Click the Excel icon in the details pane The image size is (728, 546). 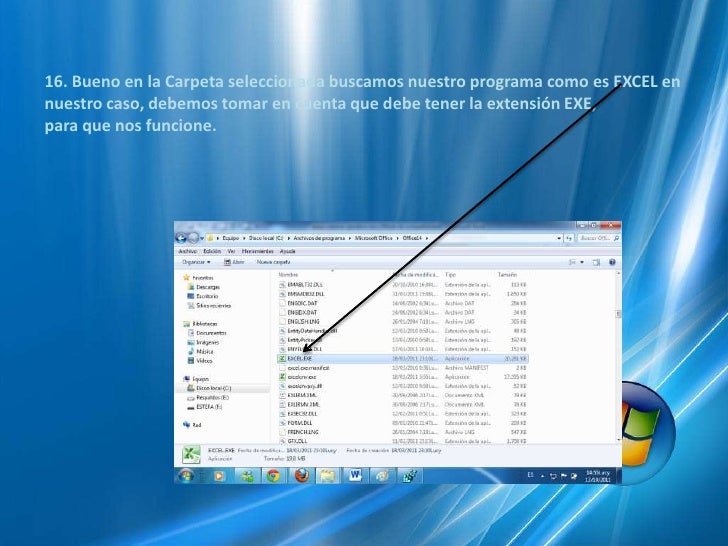(x=191, y=455)
